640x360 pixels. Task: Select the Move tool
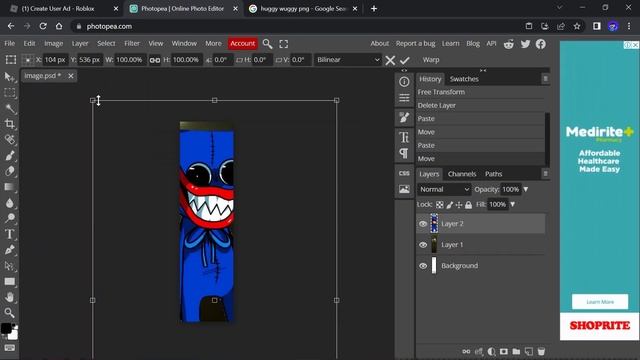9,77
